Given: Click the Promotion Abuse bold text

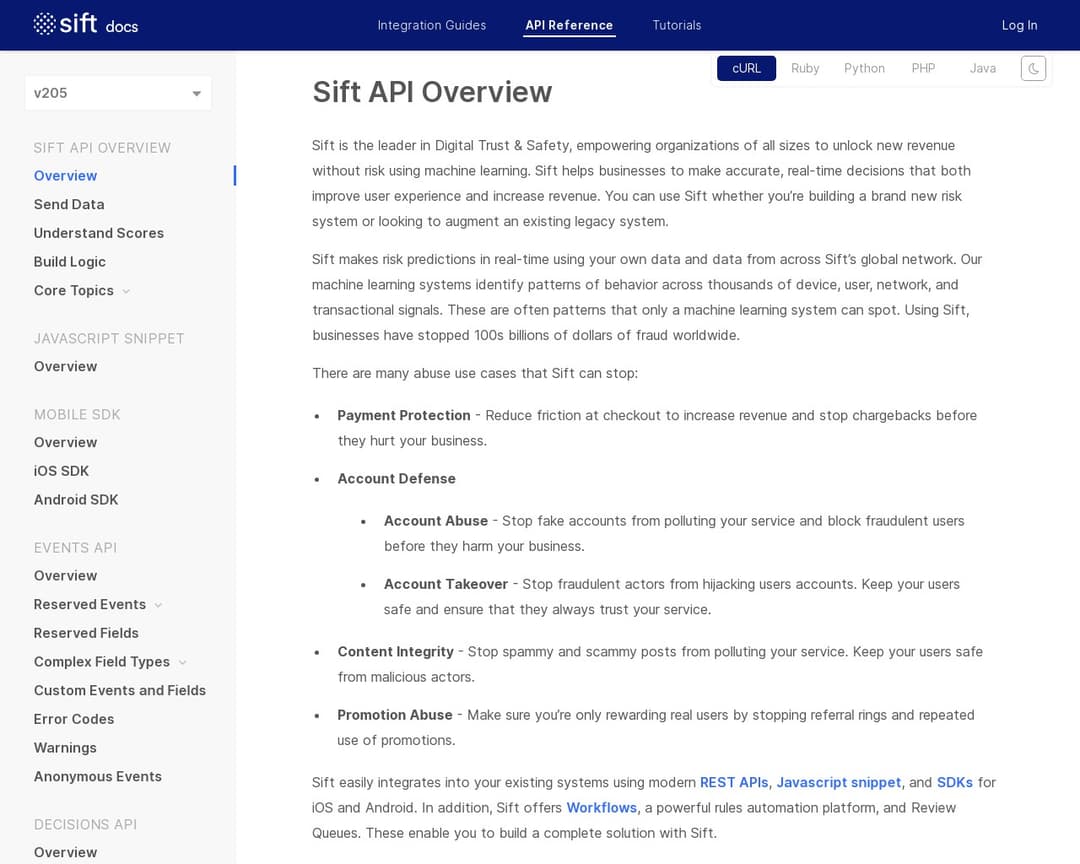Looking at the screenshot, I should point(395,715).
